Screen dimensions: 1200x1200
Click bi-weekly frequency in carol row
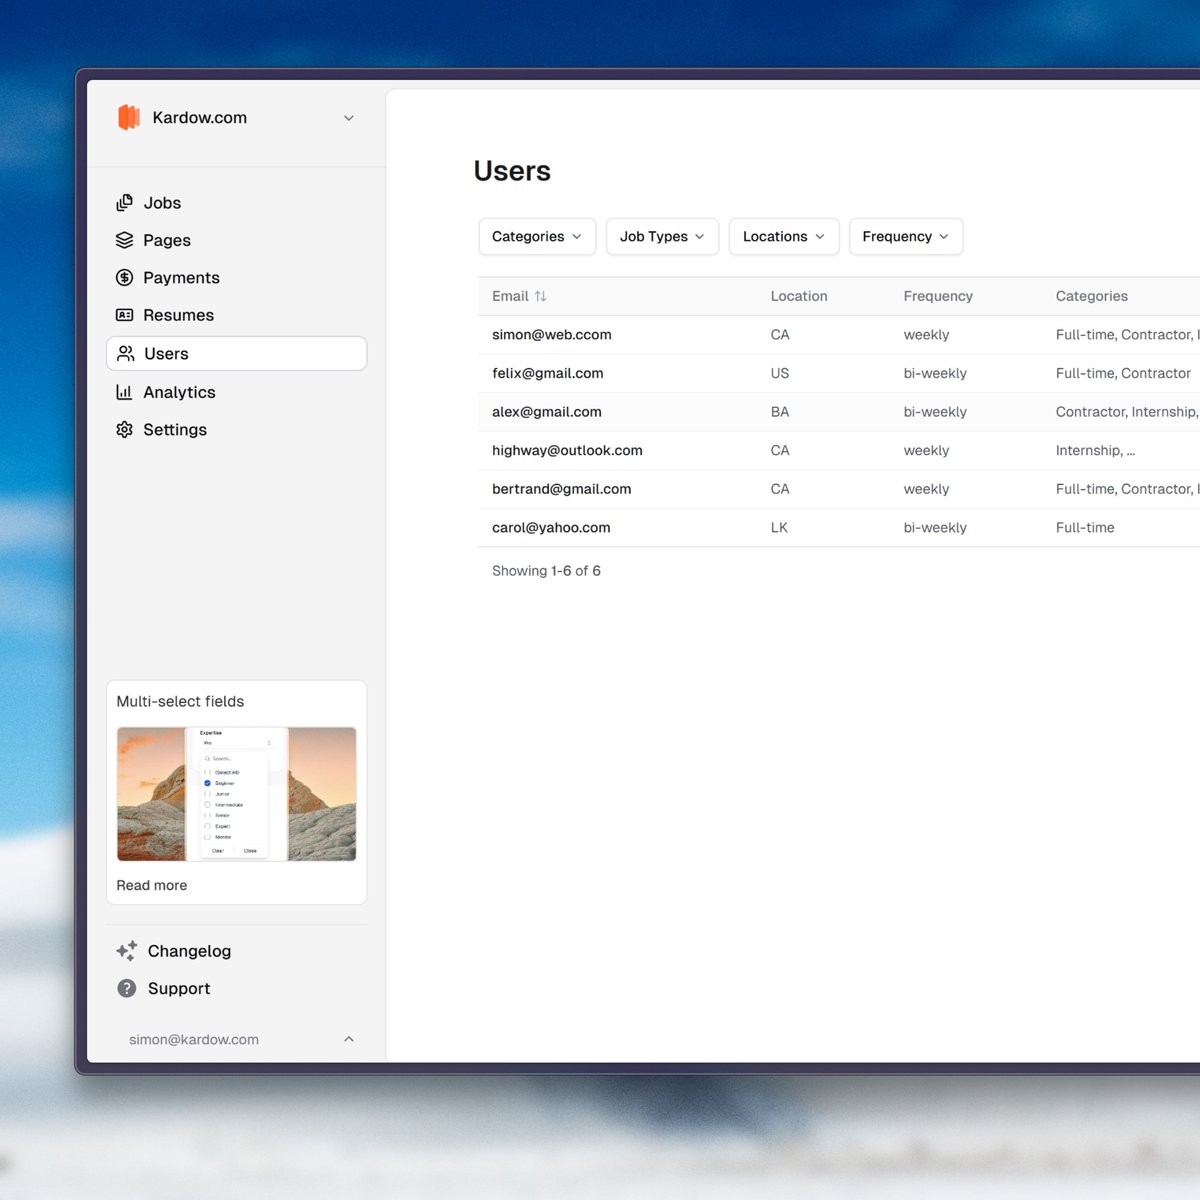(935, 527)
